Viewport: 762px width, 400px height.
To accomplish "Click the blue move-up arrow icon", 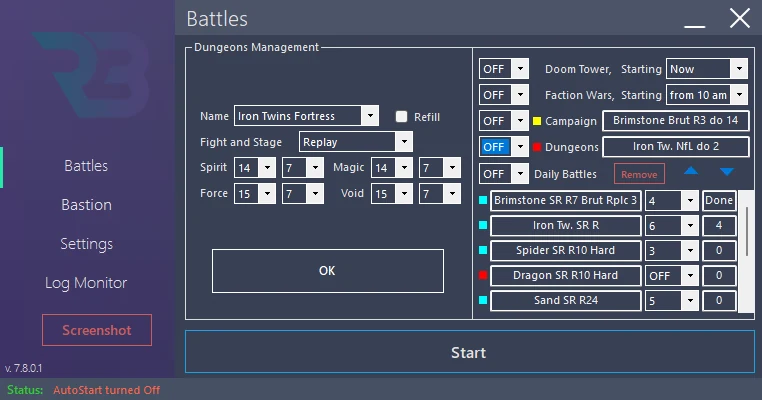I will click(x=691, y=171).
